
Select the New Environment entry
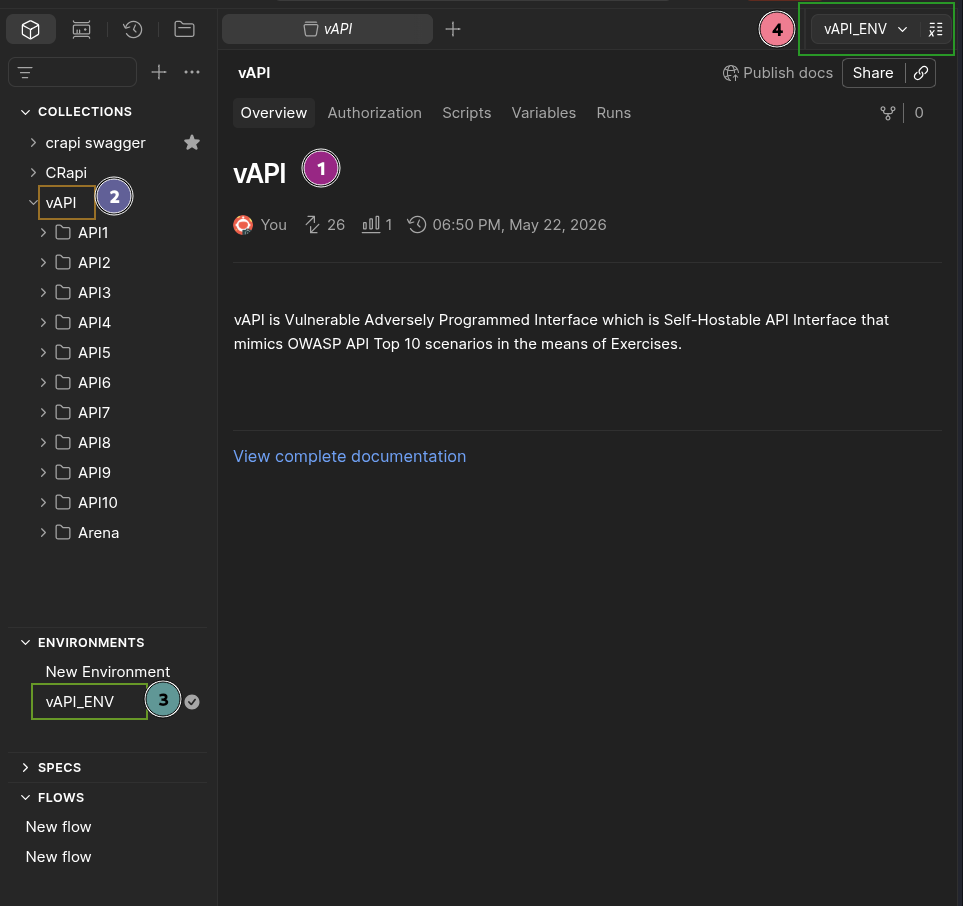click(107, 671)
